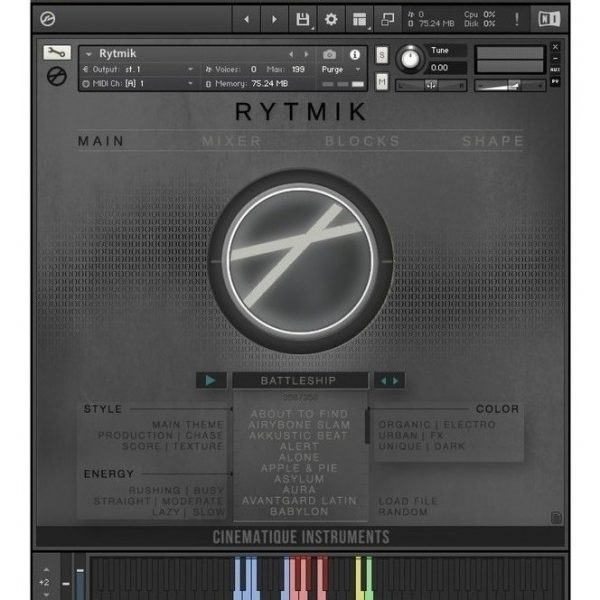Open the Purge dropdown menu
This screenshot has height=600, width=600.
pyautogui.click(x=340, y=69)
